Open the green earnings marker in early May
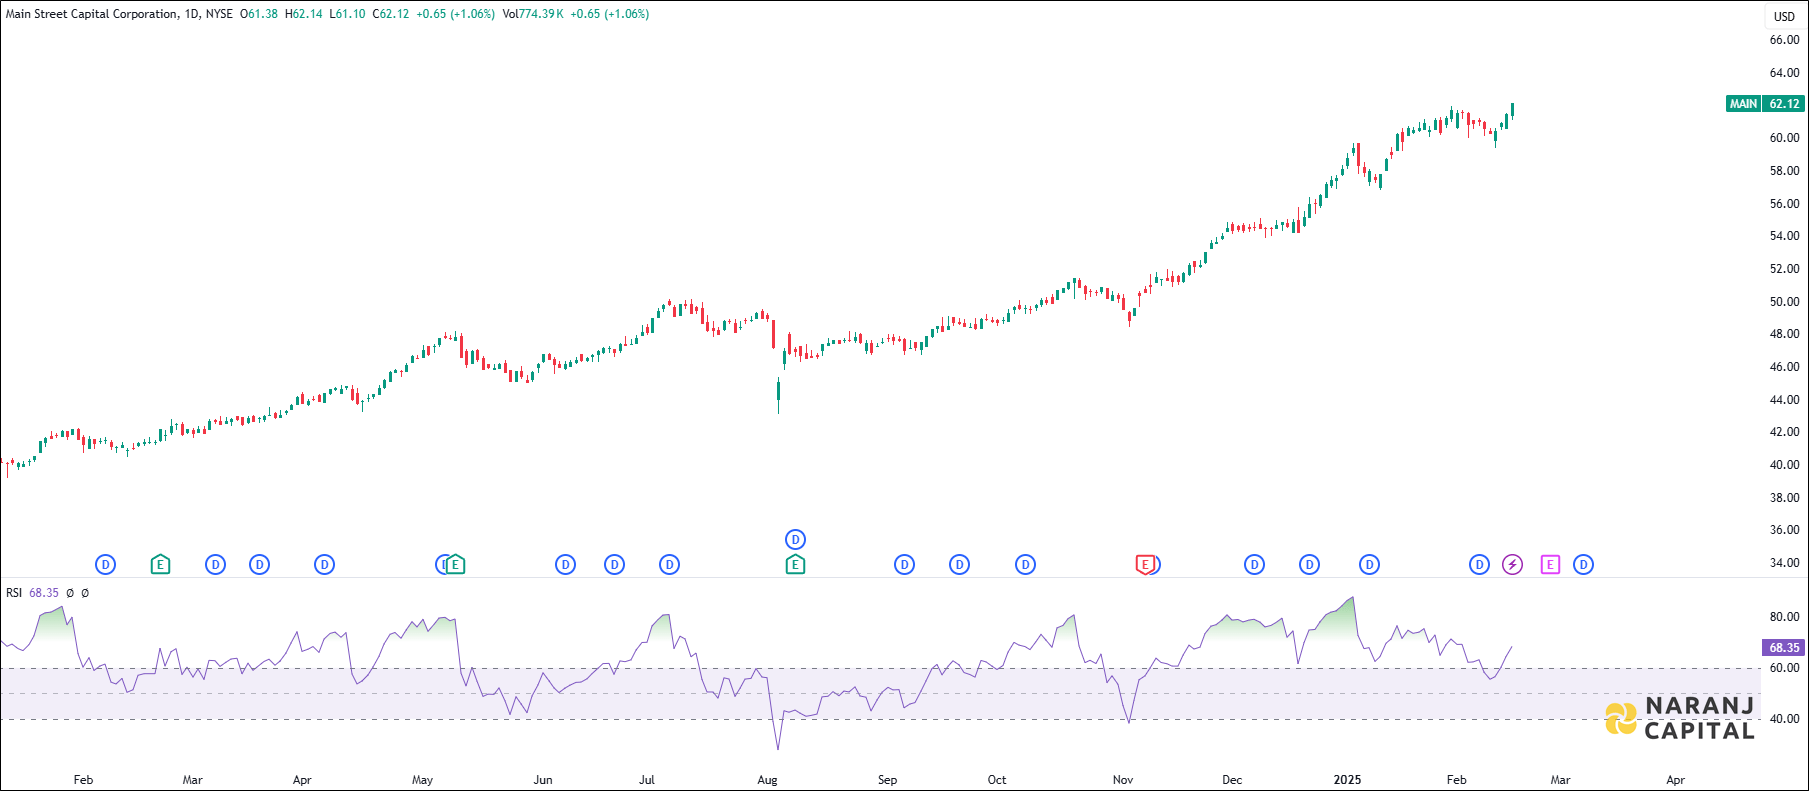The width and height of the screenshot is (1809, 791). click(x=455, y=565)
